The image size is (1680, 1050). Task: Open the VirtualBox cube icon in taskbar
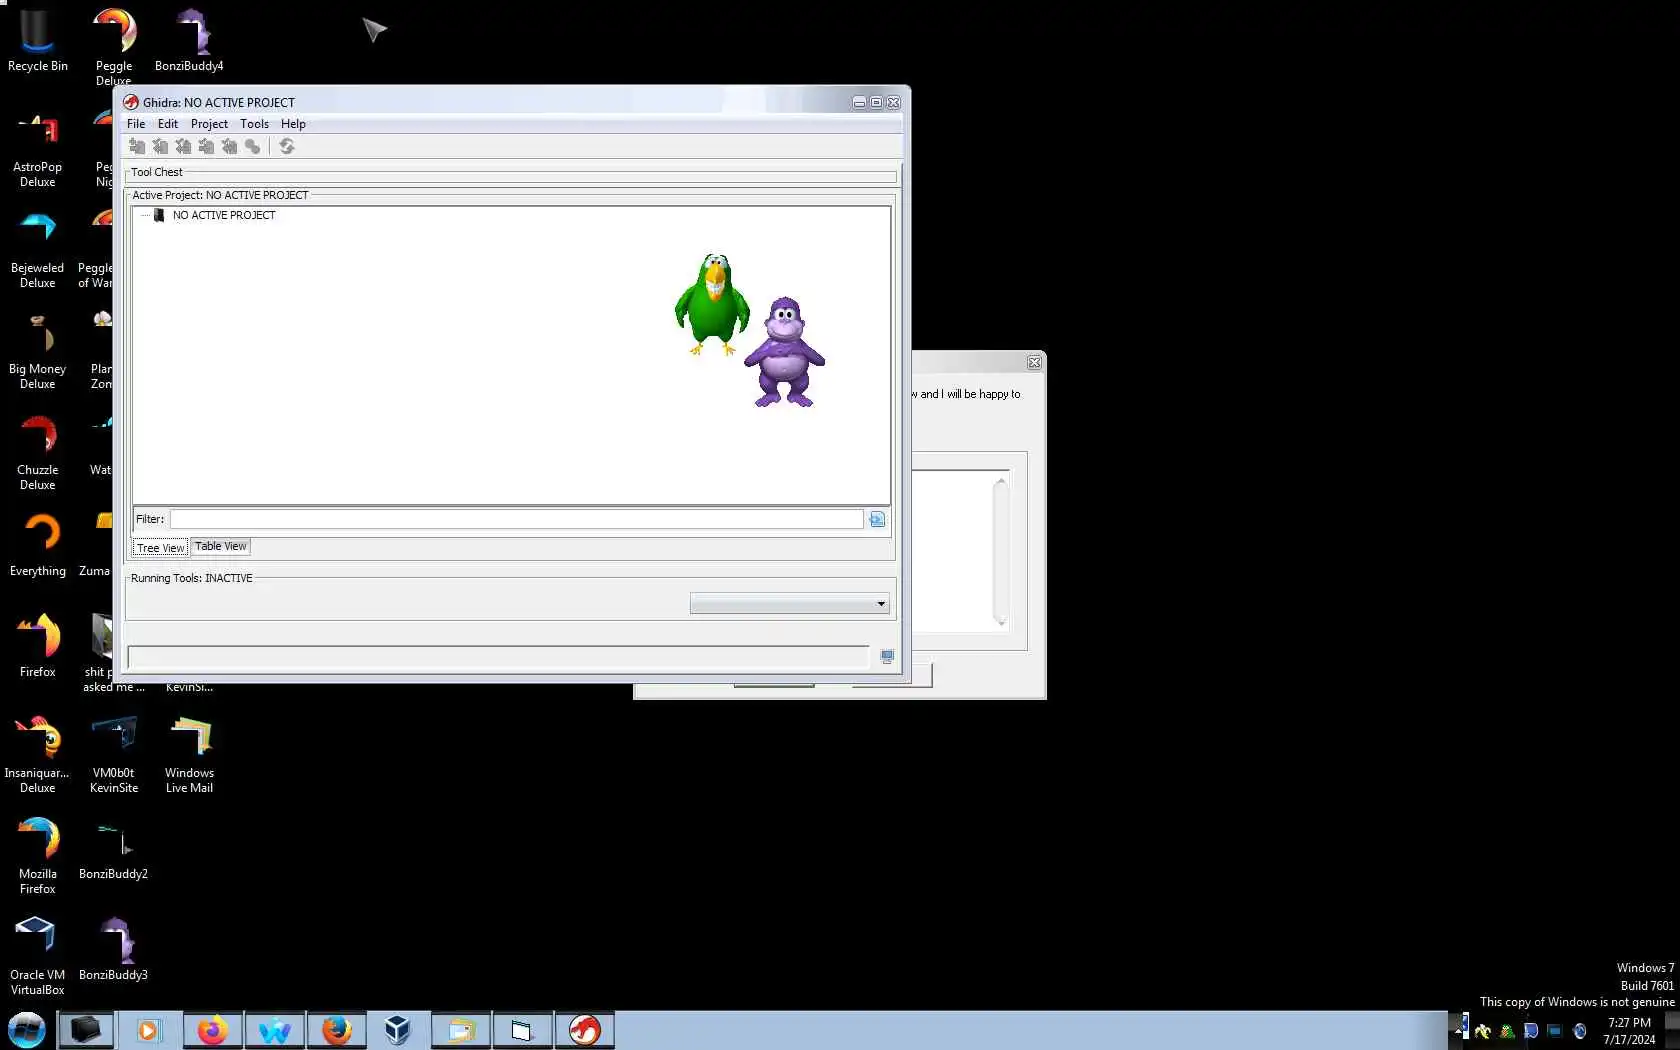tap(398, 1030)
